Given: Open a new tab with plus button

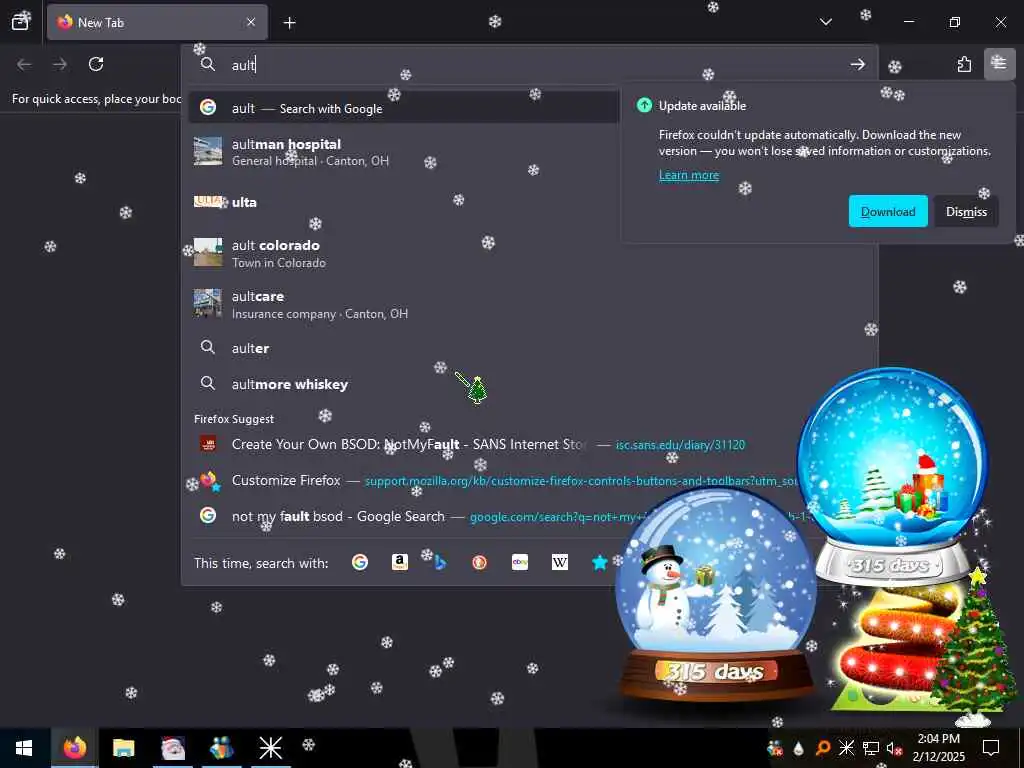Looking at the screenshot, I should point(289,23).
